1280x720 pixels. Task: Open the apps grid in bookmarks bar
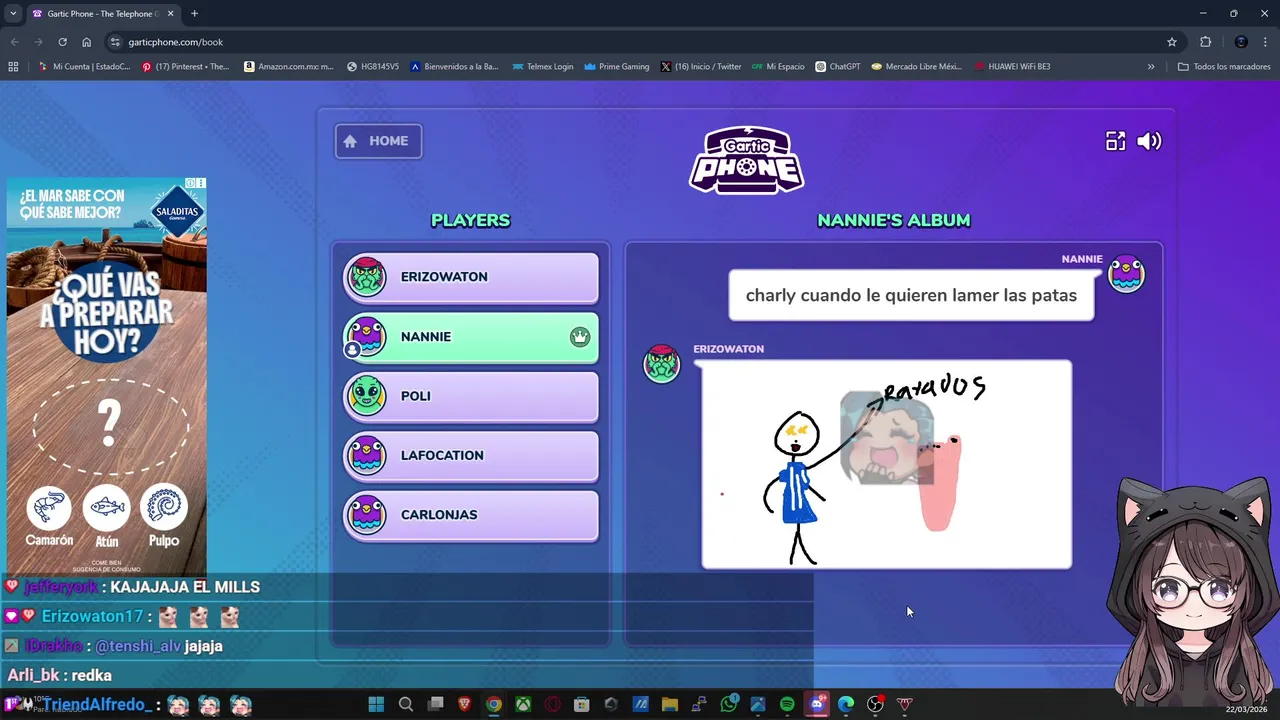pyautogui.click(x=13, y=67)
